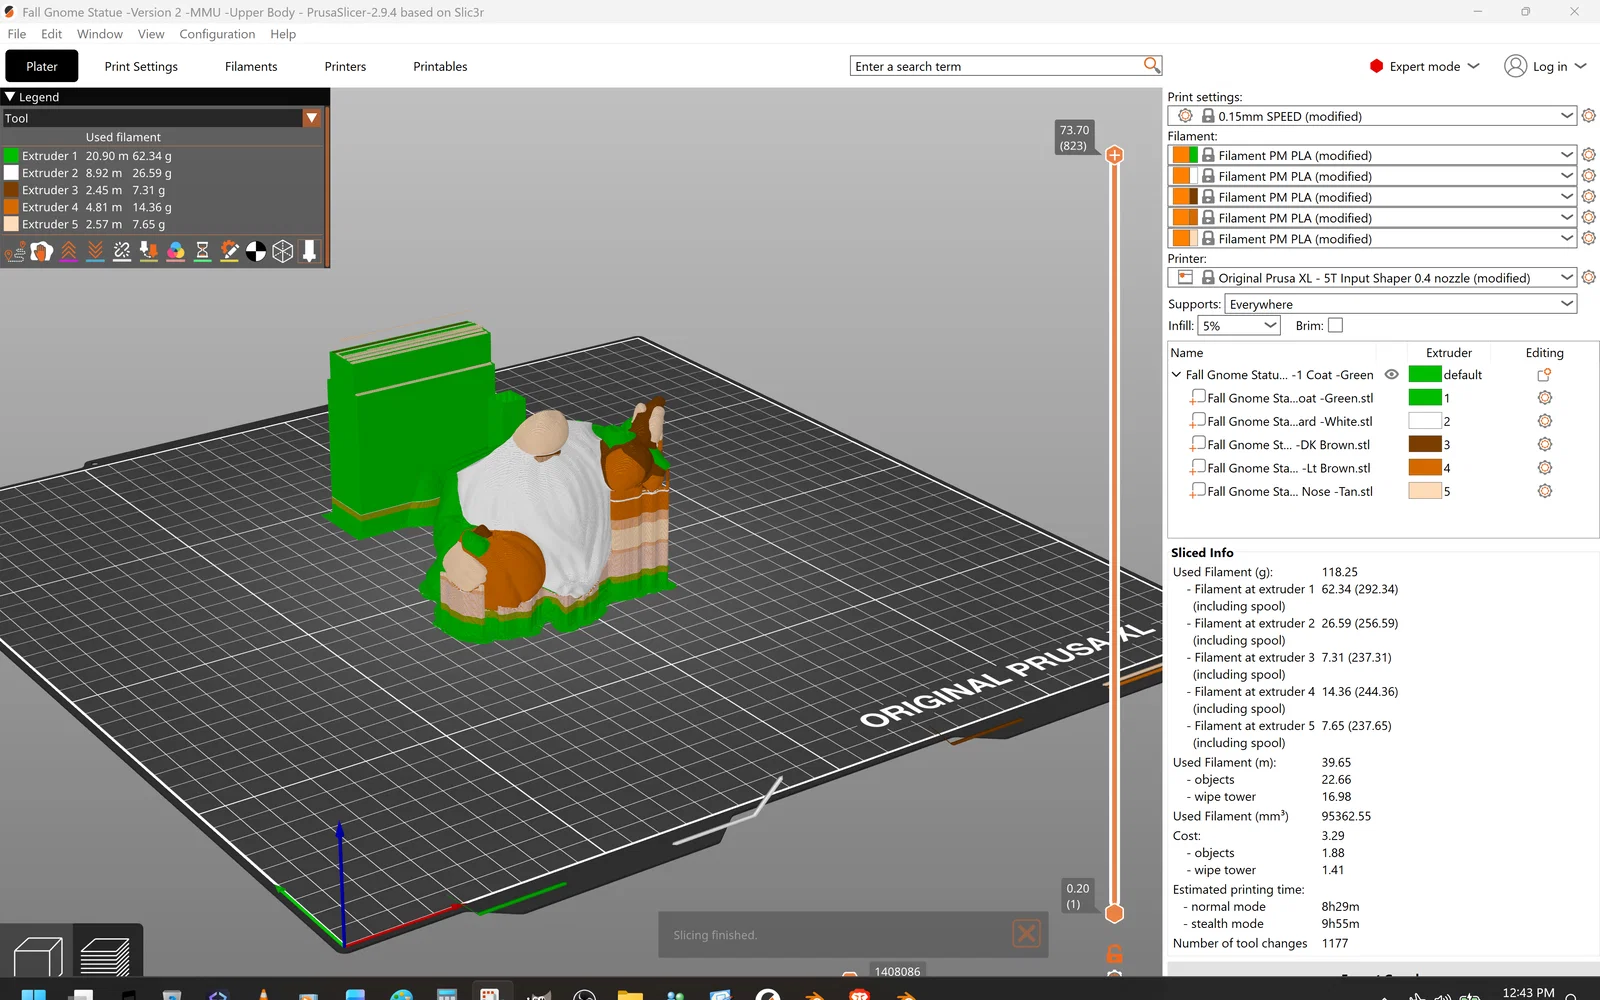Toggle seams visibility broken-link icon
This screenshot has height=1000, width=1600.
coord(122,251)
